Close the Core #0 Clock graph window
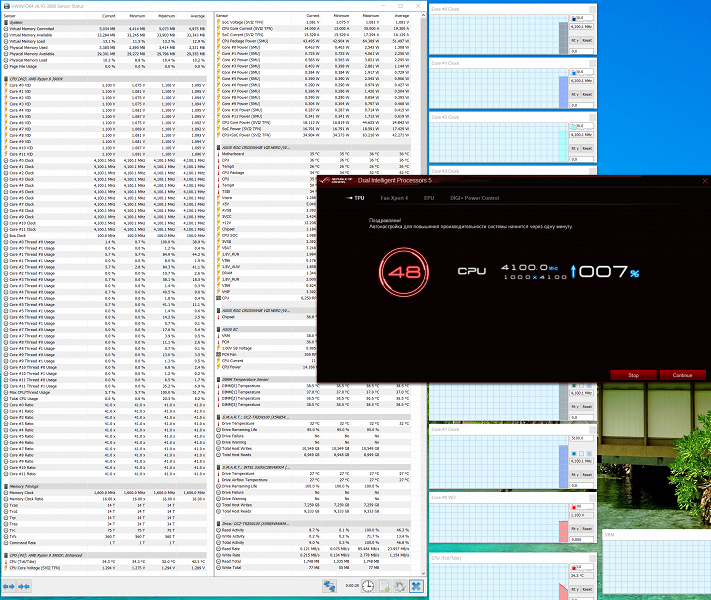The width and height of the screenshot is (711, 600). (592, 9)
